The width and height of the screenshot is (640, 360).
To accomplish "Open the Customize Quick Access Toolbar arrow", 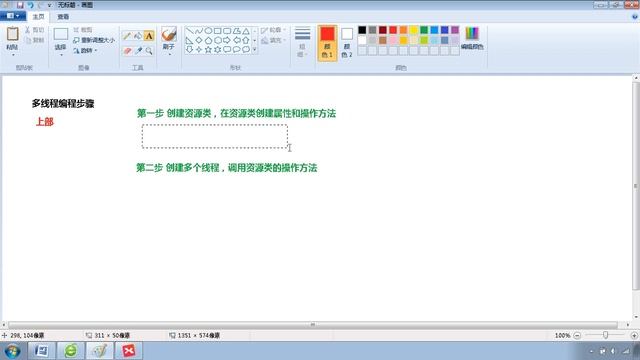I will pyautogui.click(x=49, y=5).
